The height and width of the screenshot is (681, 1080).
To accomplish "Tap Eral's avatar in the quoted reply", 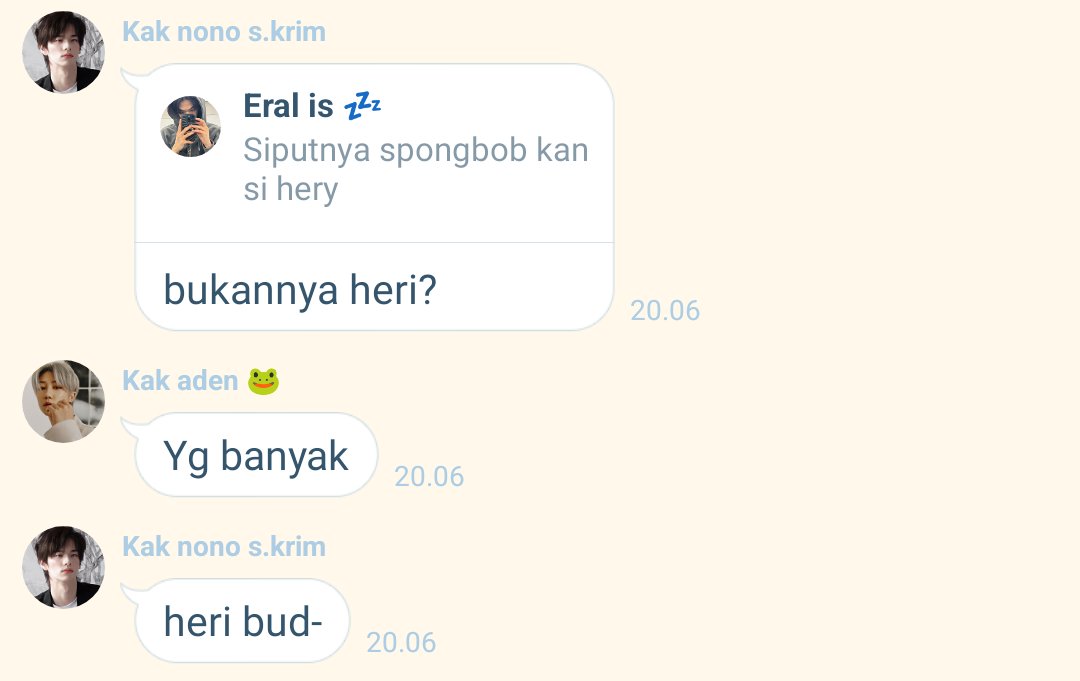I will click(x=191, y=126).
